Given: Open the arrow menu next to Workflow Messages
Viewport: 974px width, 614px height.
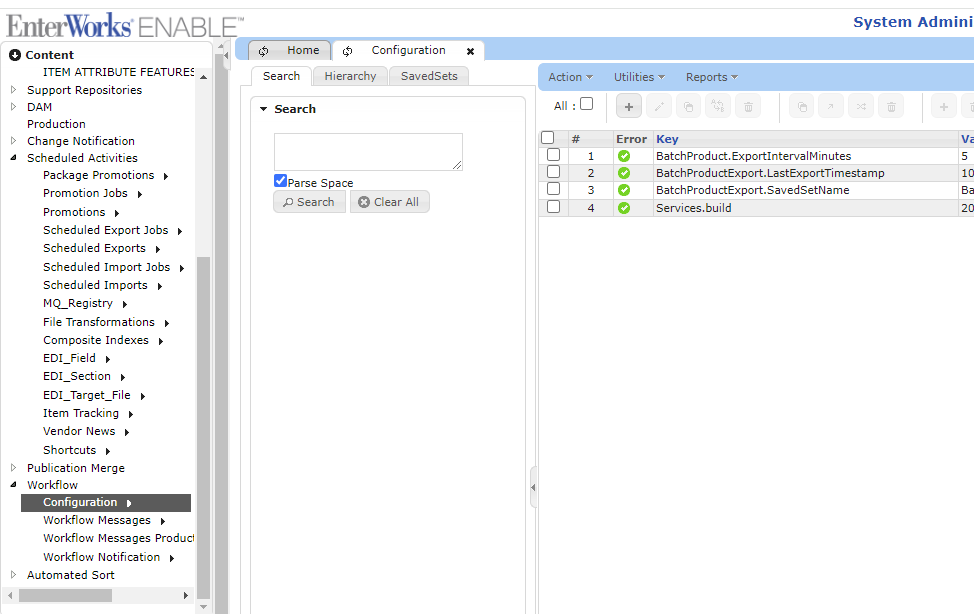Looking at the screenshot, I should (163, 521).
